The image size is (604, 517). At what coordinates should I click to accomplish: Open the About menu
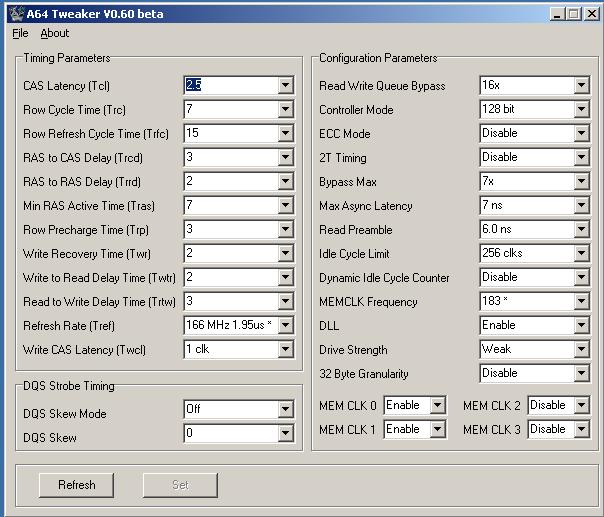pyautogui.click(x=55, y=34)
